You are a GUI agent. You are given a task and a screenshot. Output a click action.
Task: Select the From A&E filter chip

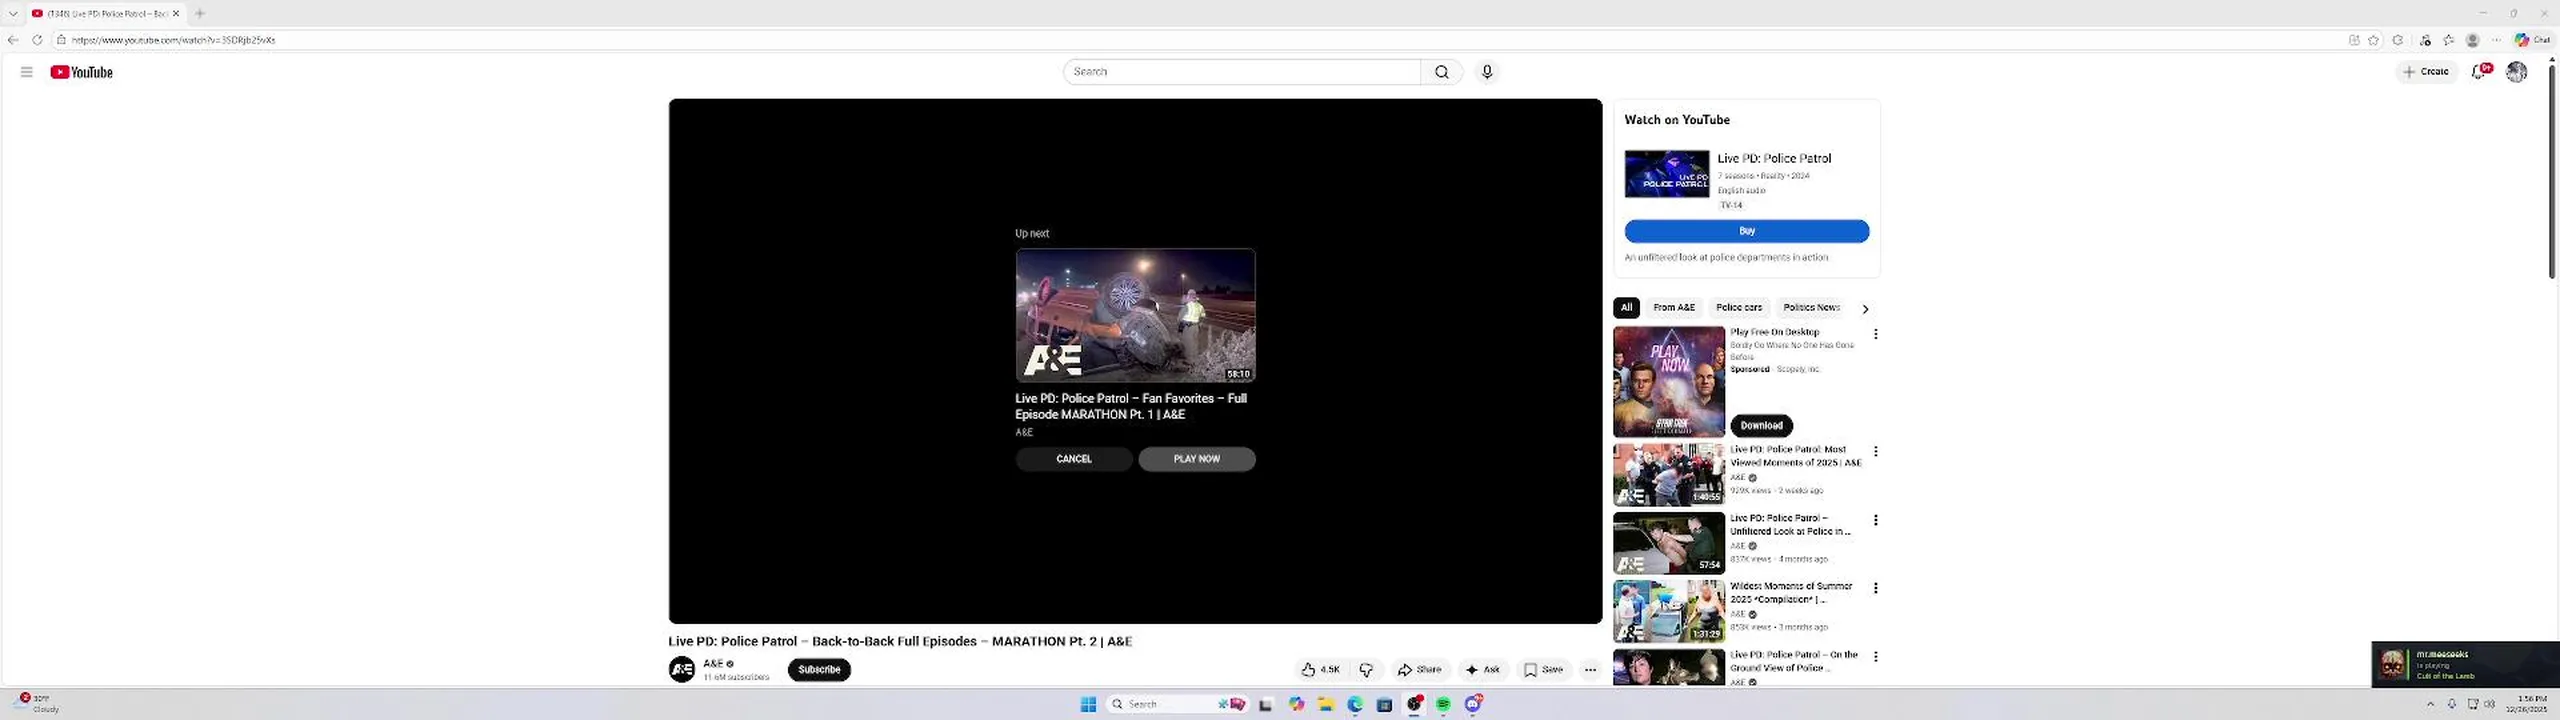pyautogui.click(x=1673, y=308)
